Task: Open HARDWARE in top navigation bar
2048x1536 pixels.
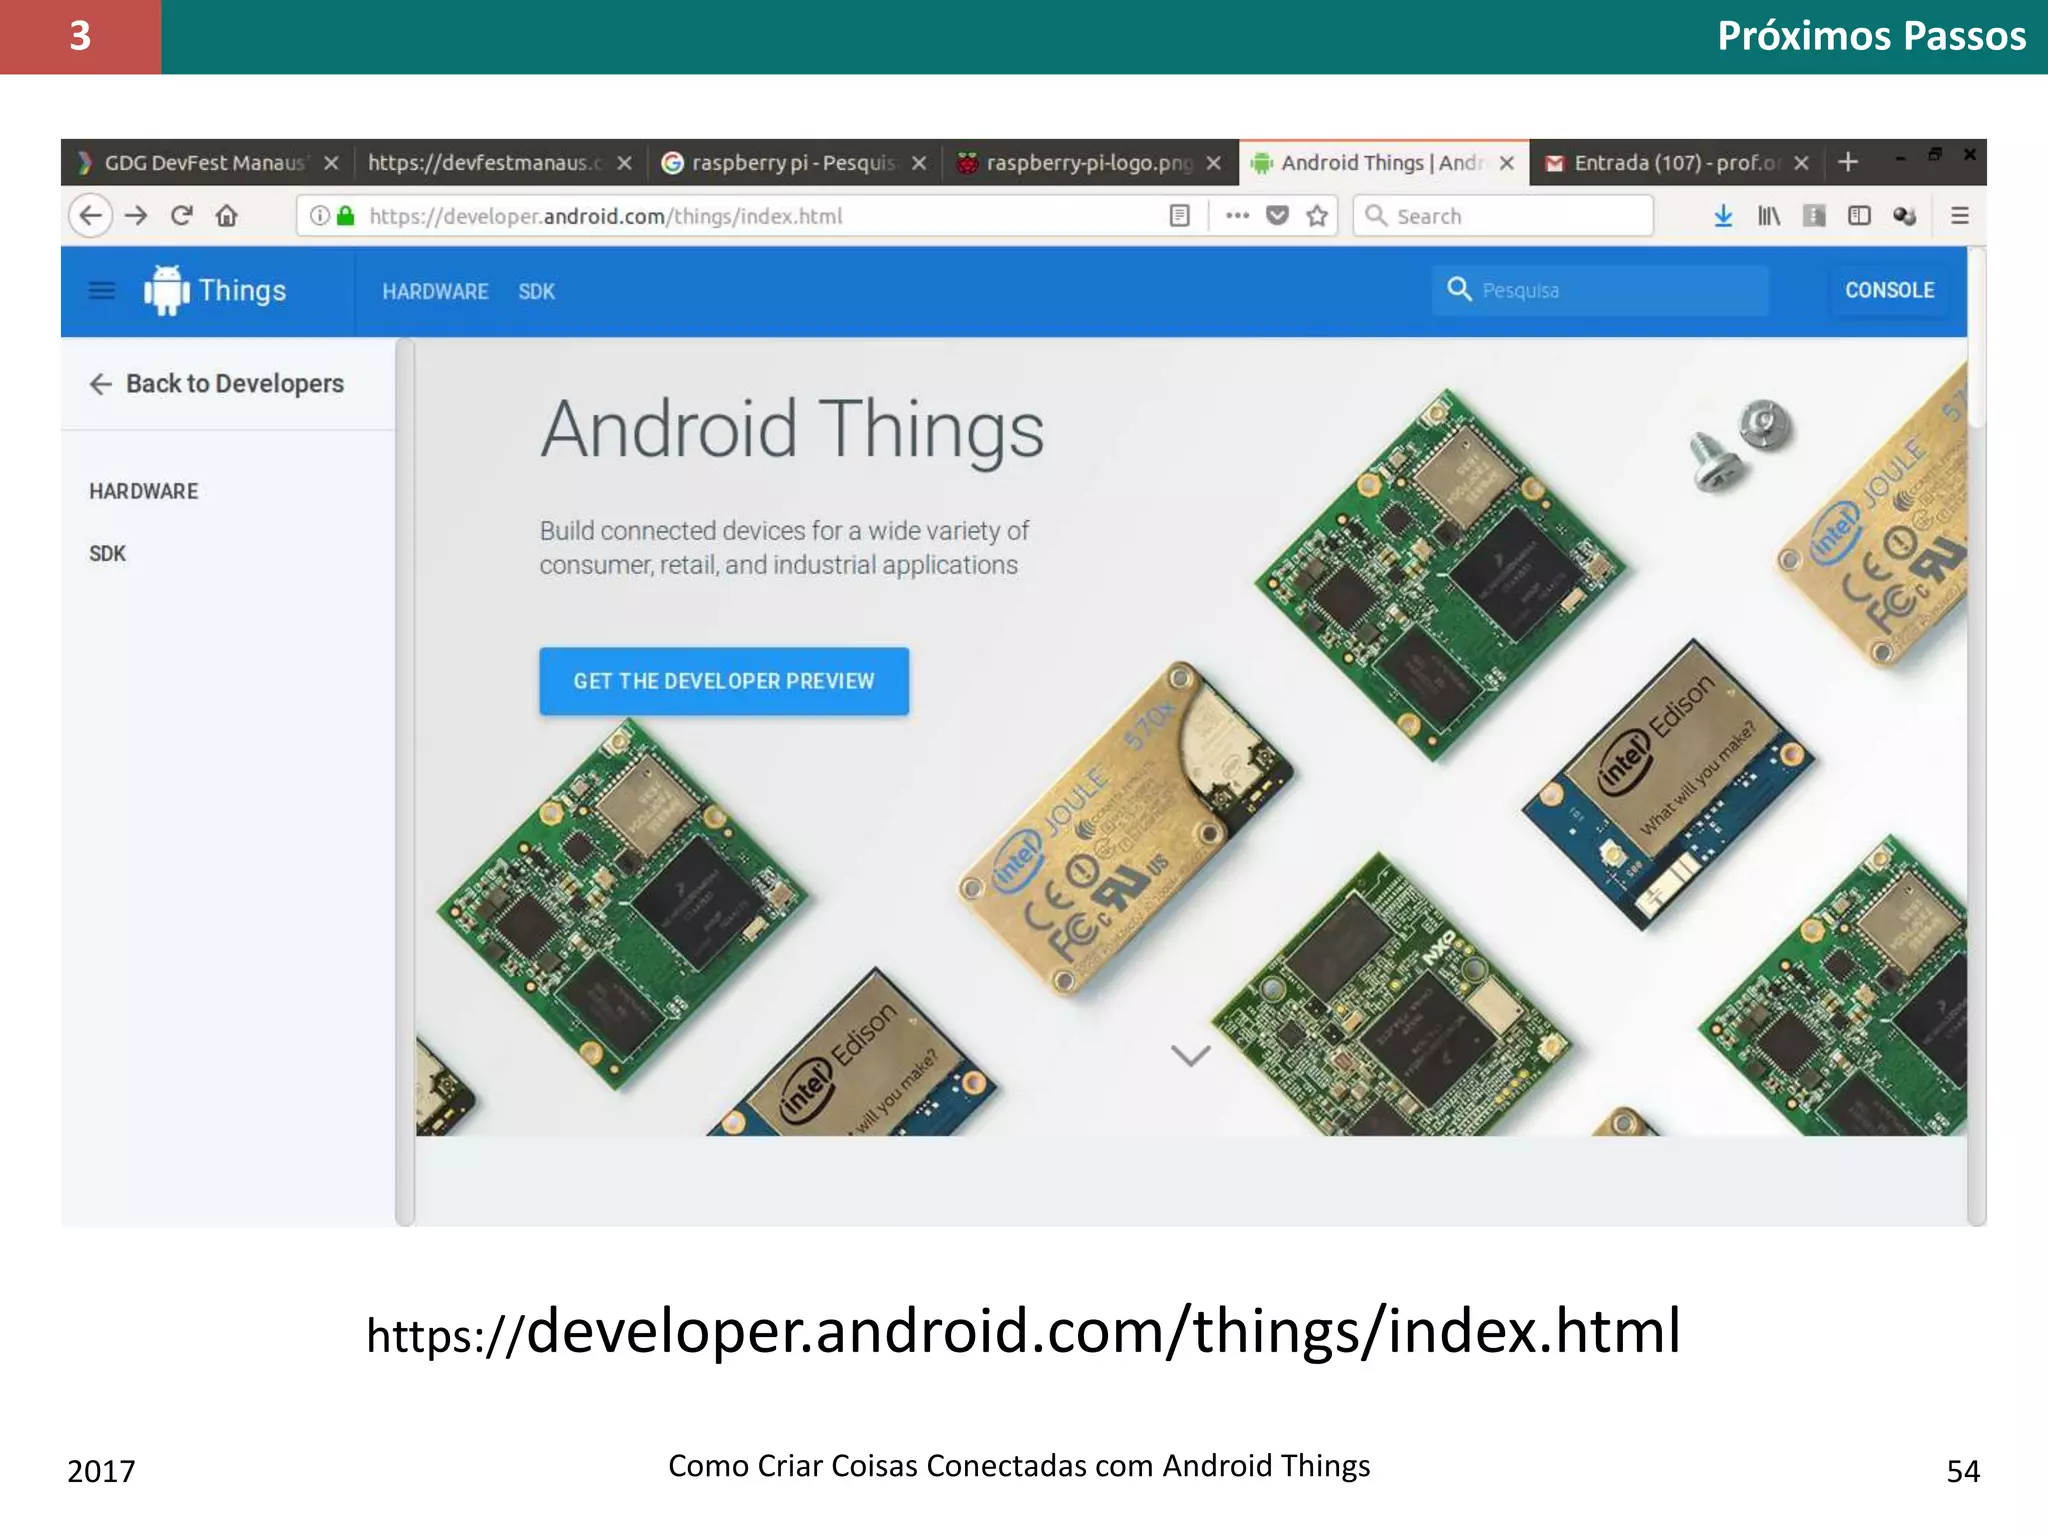Action: pos(435,291)
